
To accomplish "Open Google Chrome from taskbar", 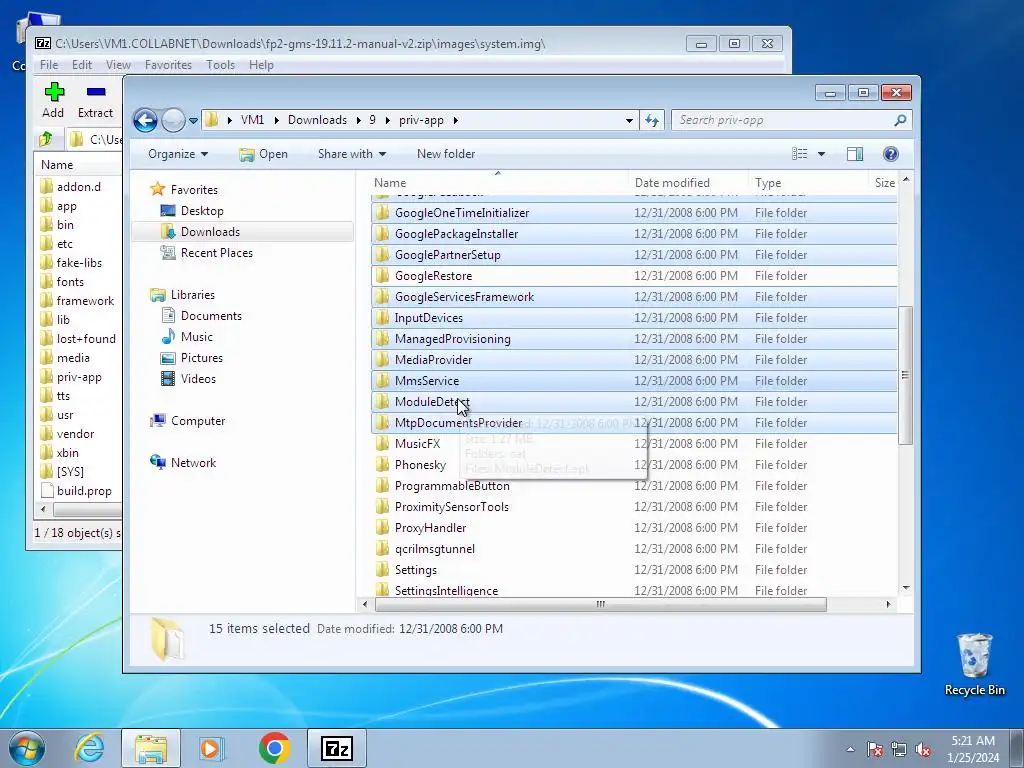I will (x=274, y=748).
